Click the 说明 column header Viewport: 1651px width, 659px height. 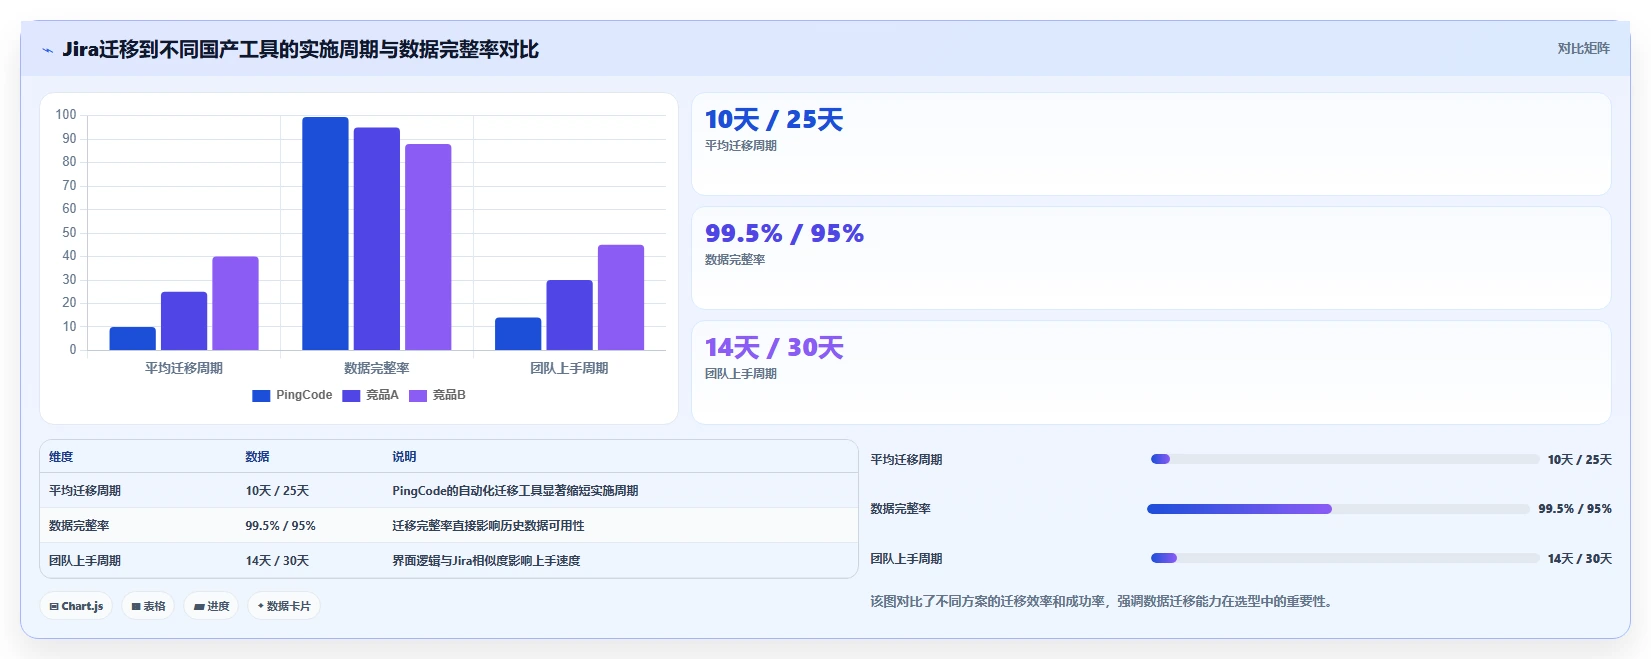pyautogui.click(x=404, y=457)
